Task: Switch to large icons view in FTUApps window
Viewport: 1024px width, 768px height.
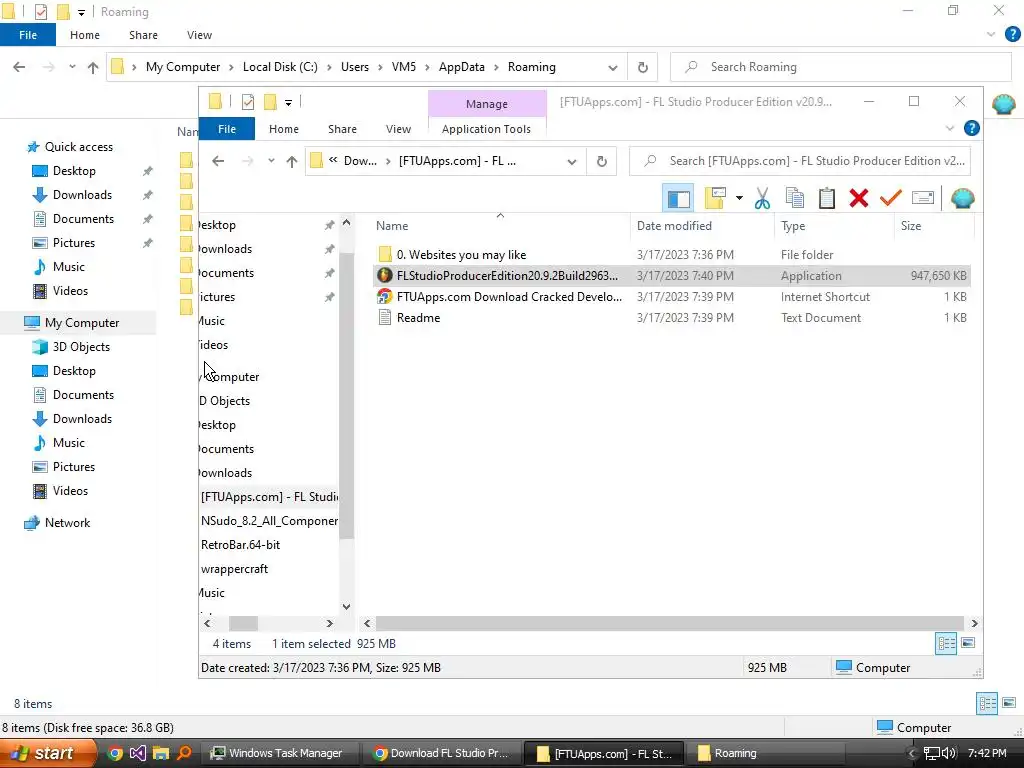Action: point(968,643)
